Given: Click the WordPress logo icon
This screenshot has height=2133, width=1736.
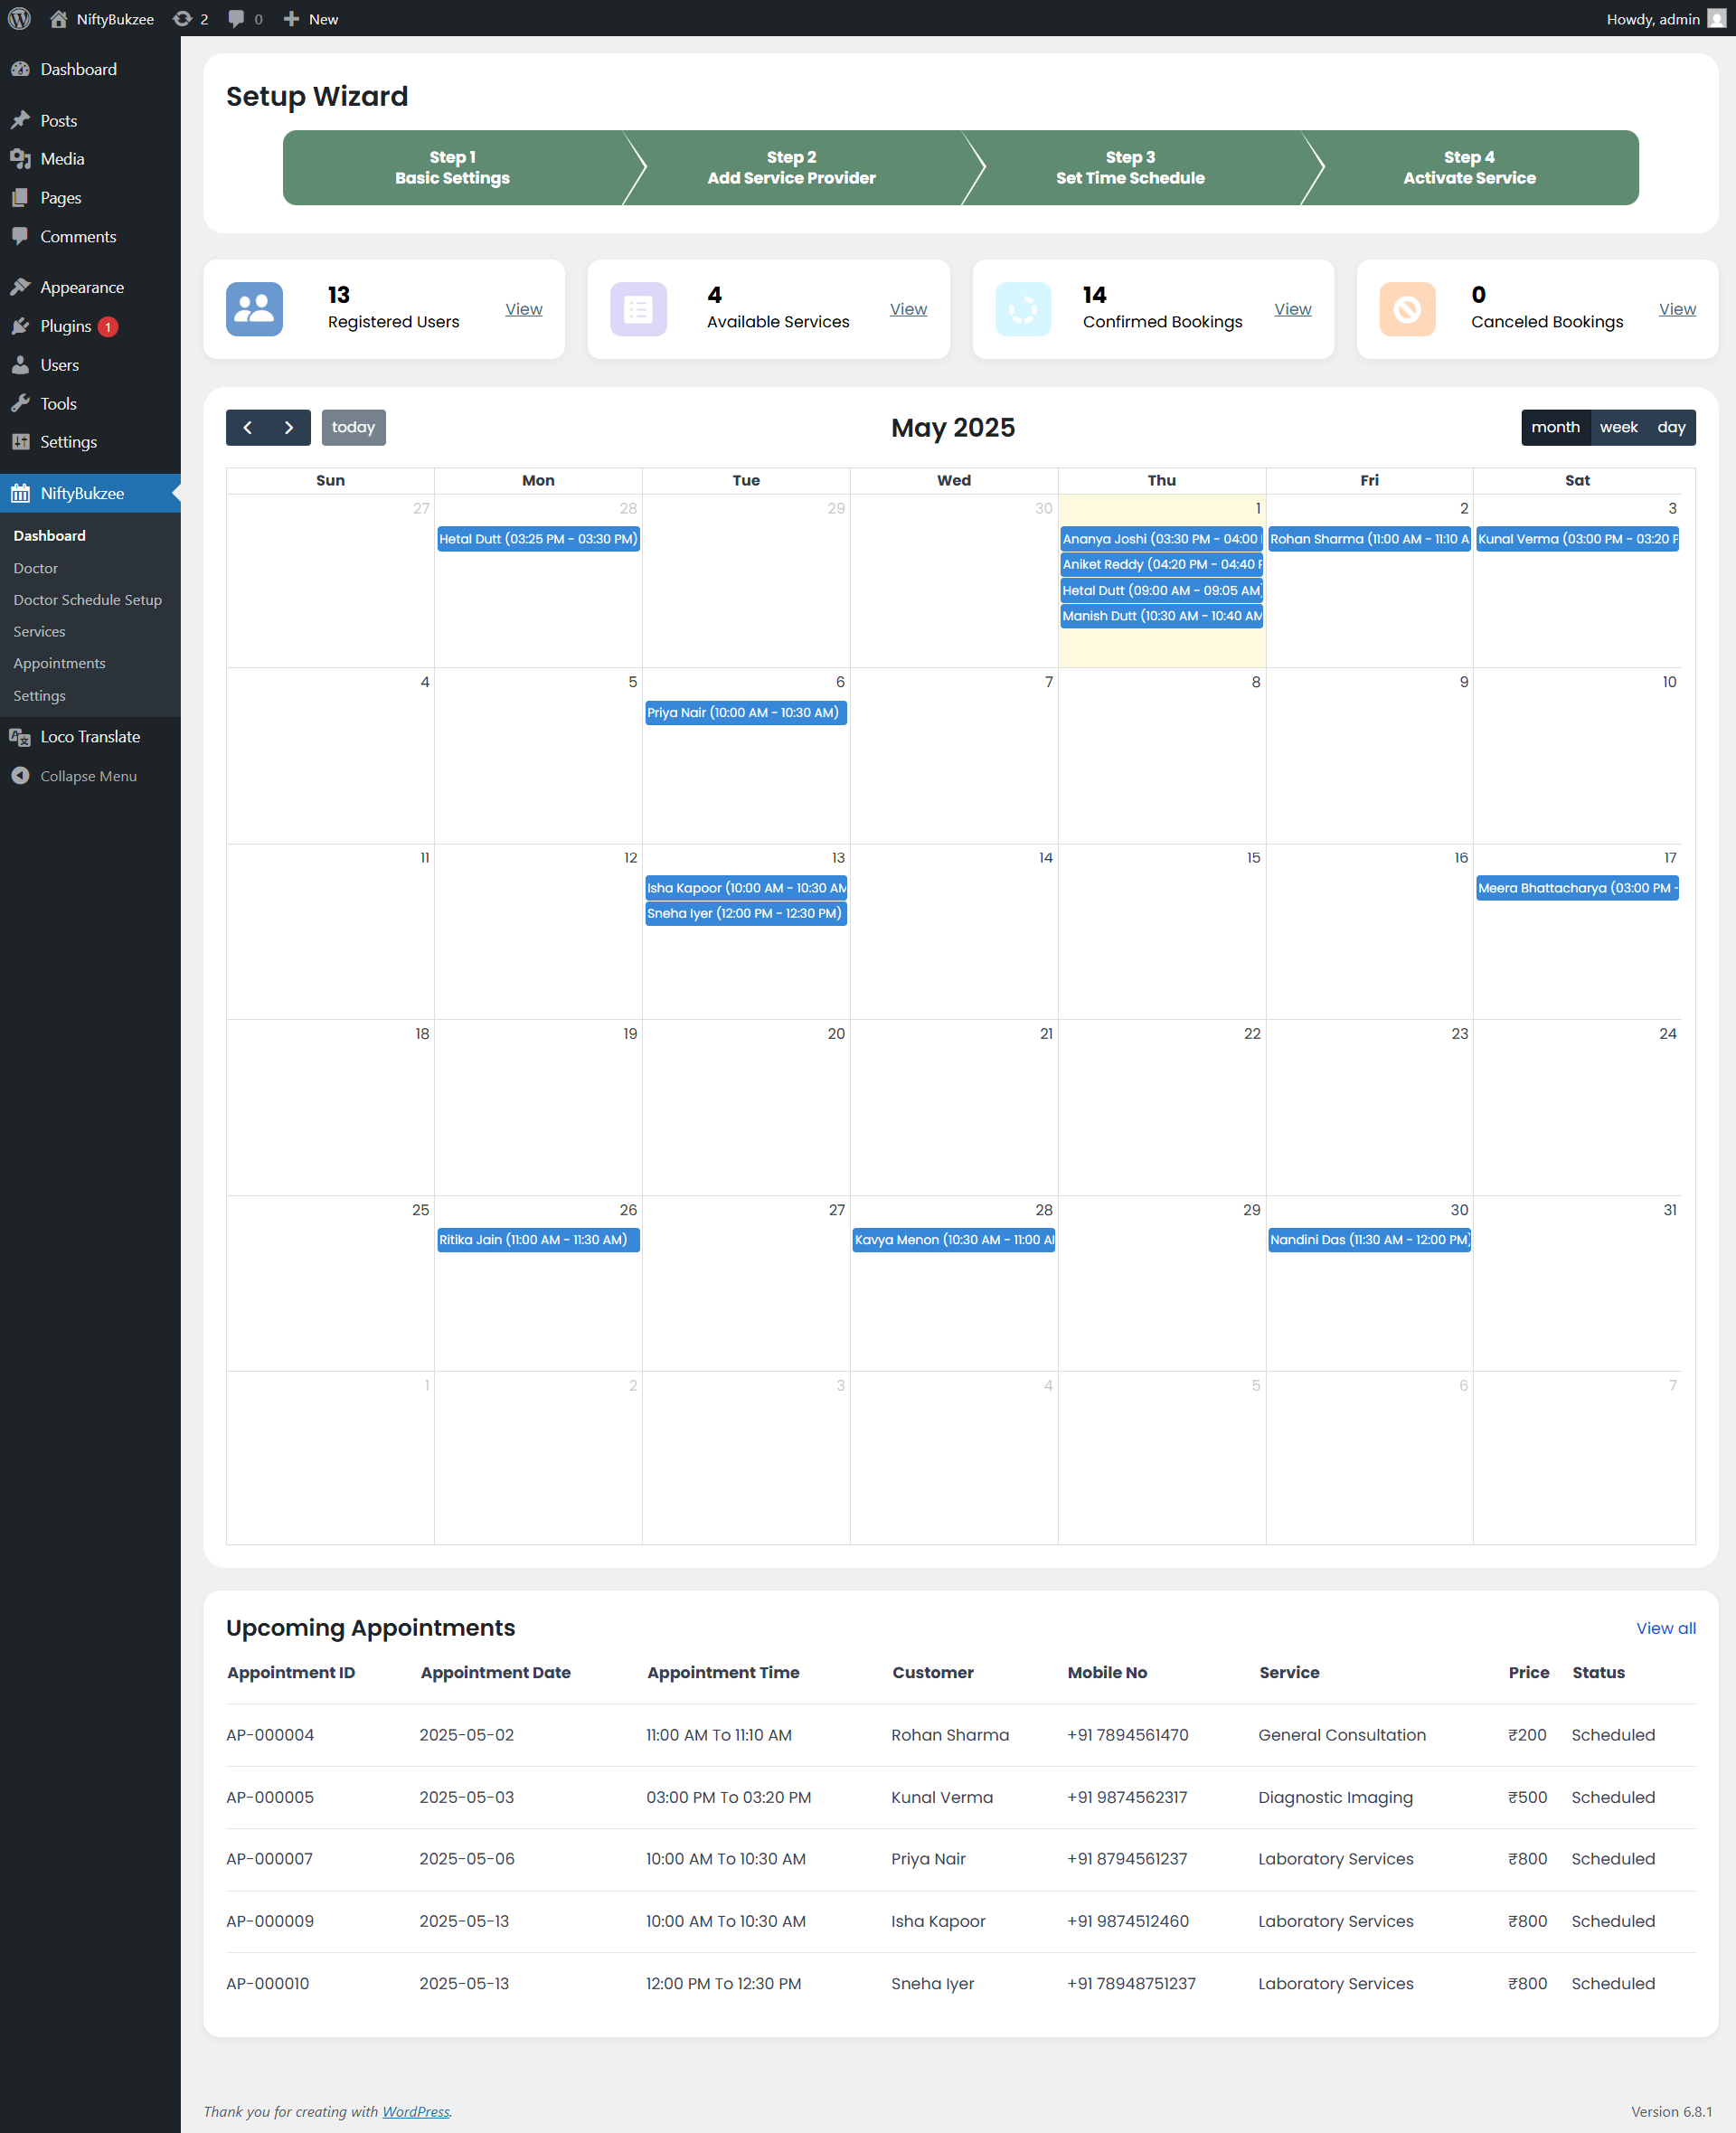Looking at the screenshot, I should [20, 18].
